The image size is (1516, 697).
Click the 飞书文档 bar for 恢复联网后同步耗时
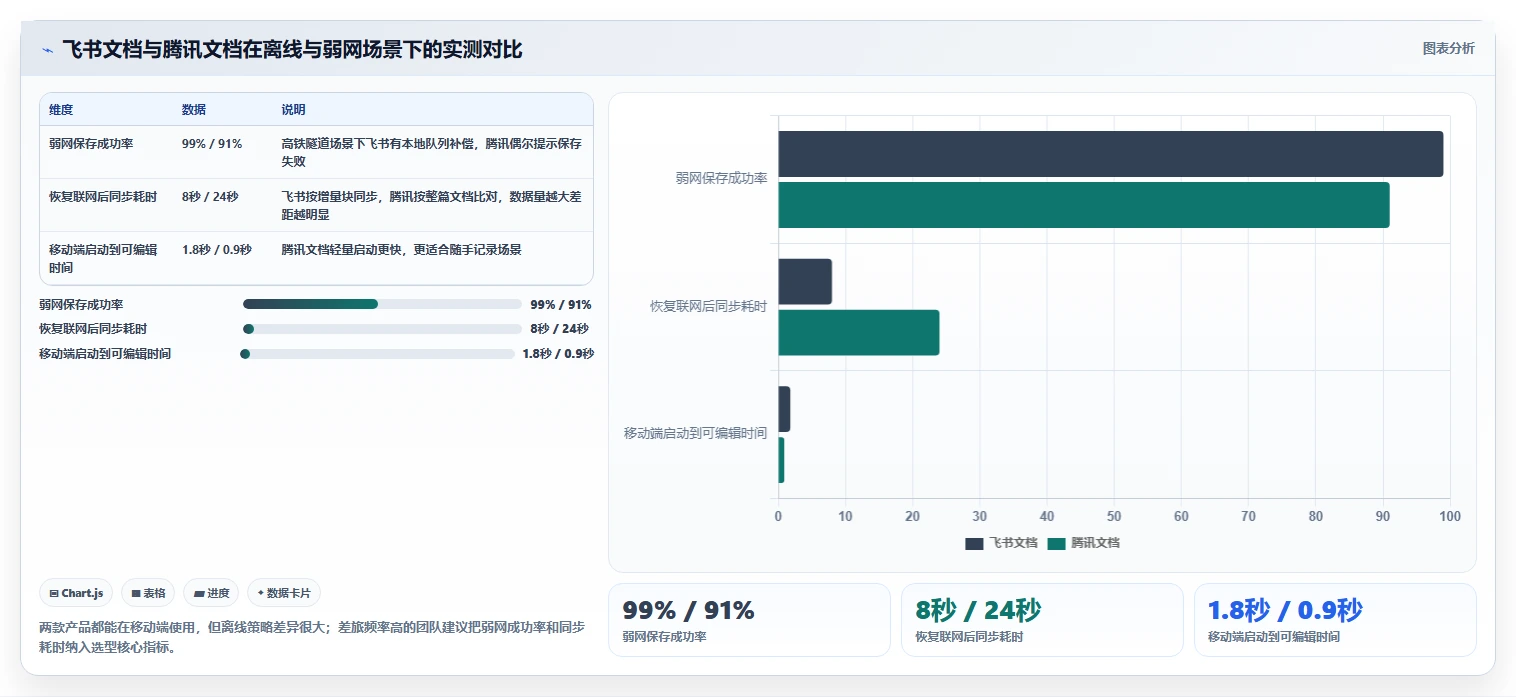coord(805,282)
